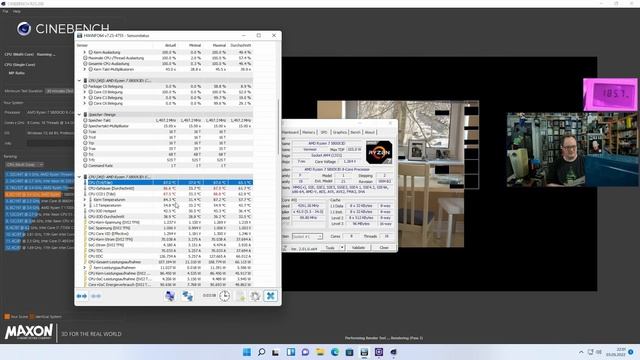
Task: Expand the Kern-Temperaturen row
Action: [x=84, y=200]
